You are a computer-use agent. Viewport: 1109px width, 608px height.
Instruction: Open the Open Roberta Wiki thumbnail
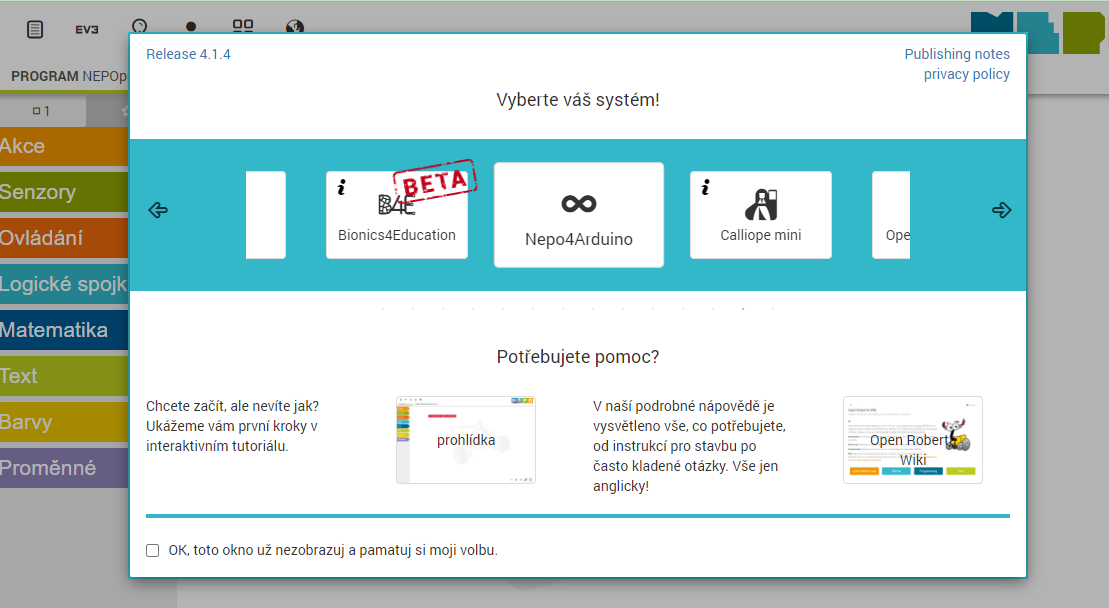pyautogui.click(x=912, y=440)
